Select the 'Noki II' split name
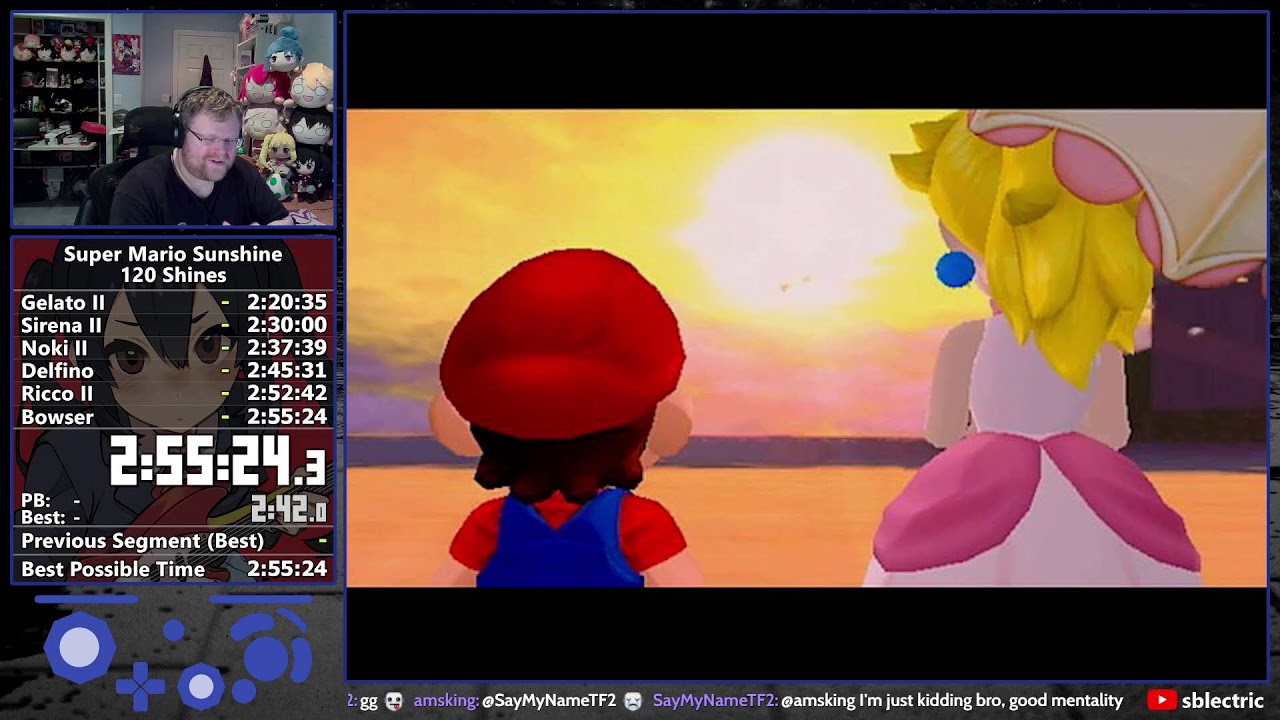This screenshot has height=720, width=1280. (54, 348)
